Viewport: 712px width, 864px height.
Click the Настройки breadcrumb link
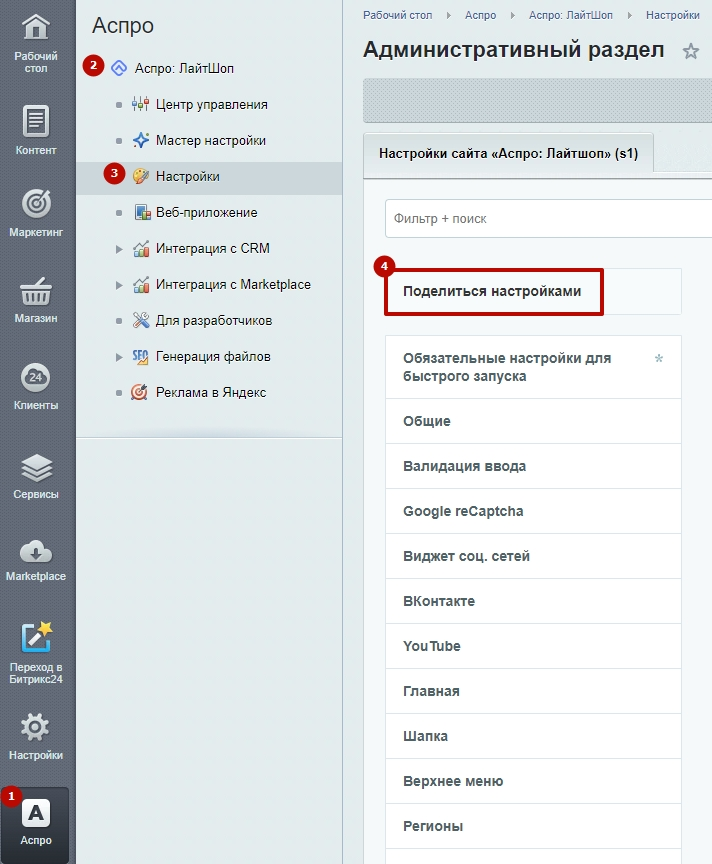pyautogui.click(x=673, y=15)
